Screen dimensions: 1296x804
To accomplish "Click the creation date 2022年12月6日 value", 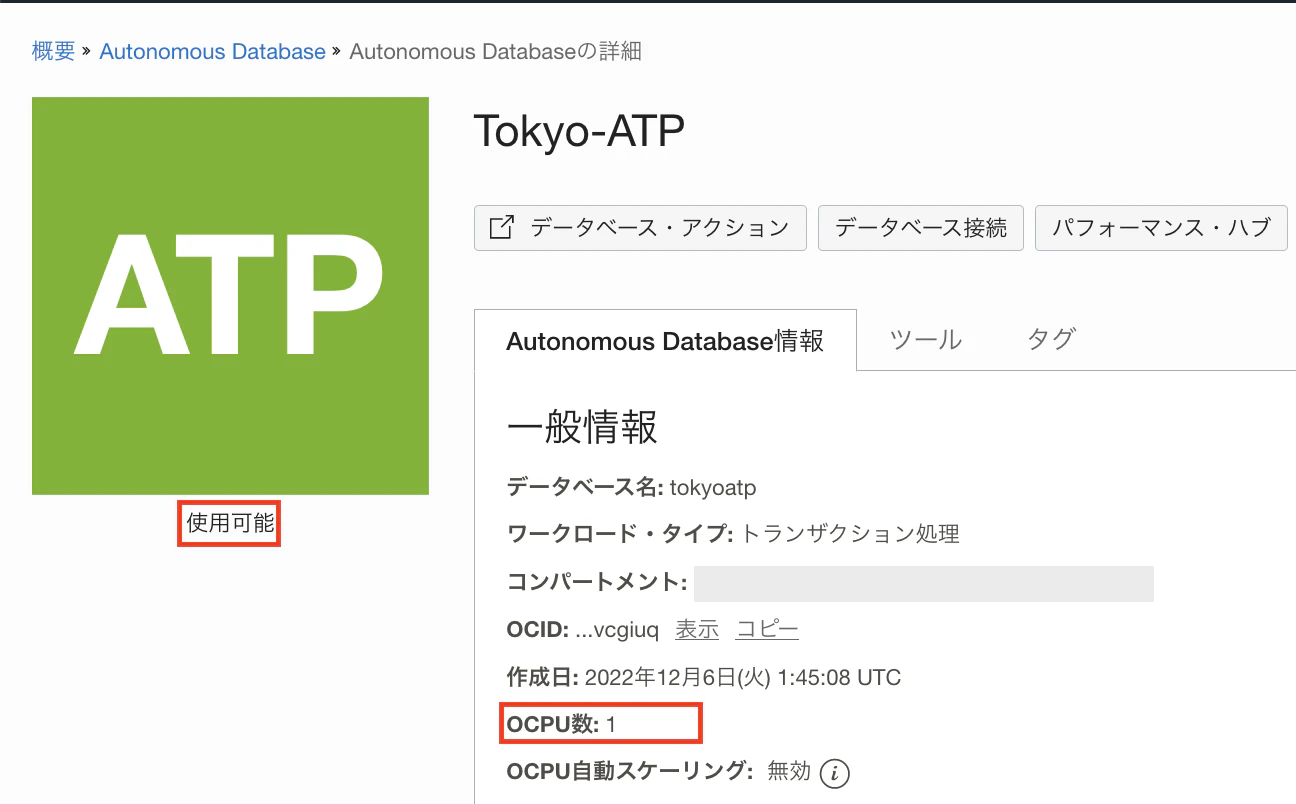I will 743,678.
